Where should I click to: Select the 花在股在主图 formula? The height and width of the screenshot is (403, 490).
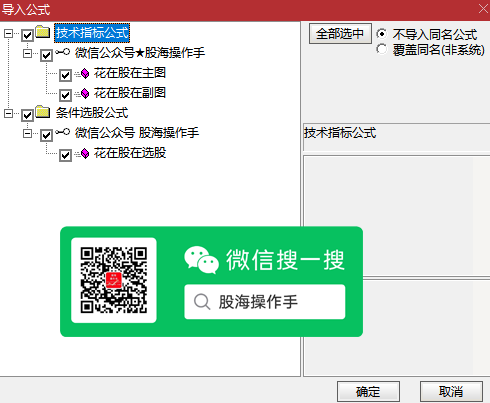[x=130, y=73]
